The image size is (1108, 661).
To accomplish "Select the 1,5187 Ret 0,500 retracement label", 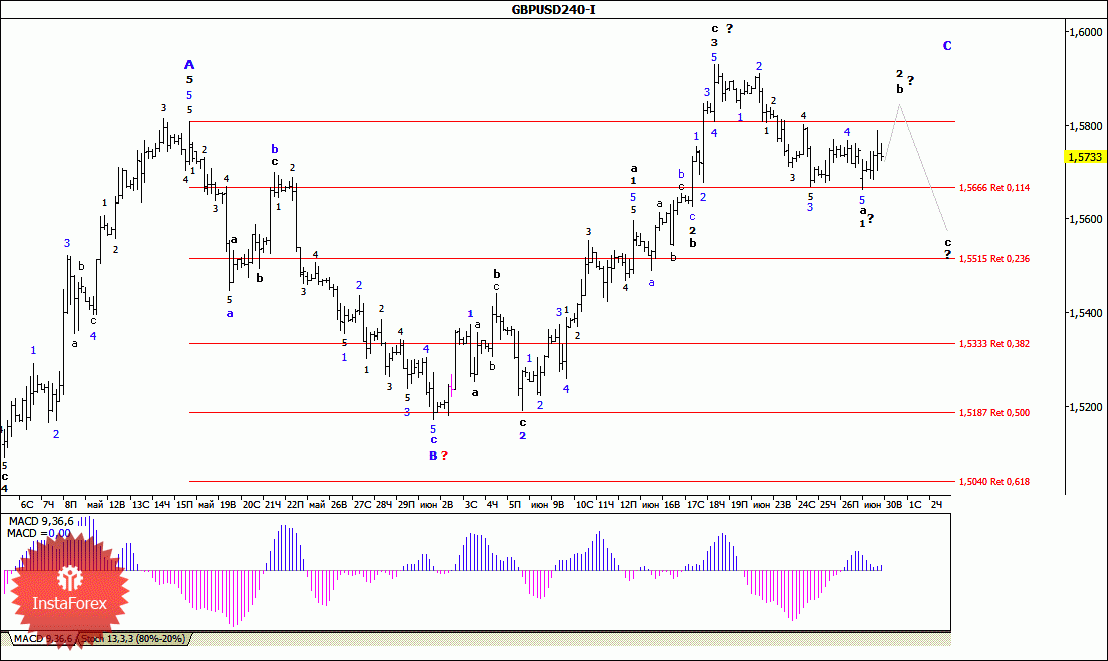I will click(994, 412).
